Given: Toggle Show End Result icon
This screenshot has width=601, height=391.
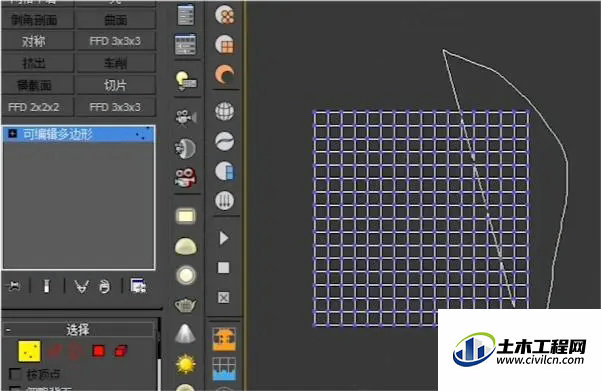Looking at the screenshot, I should 46,286.
